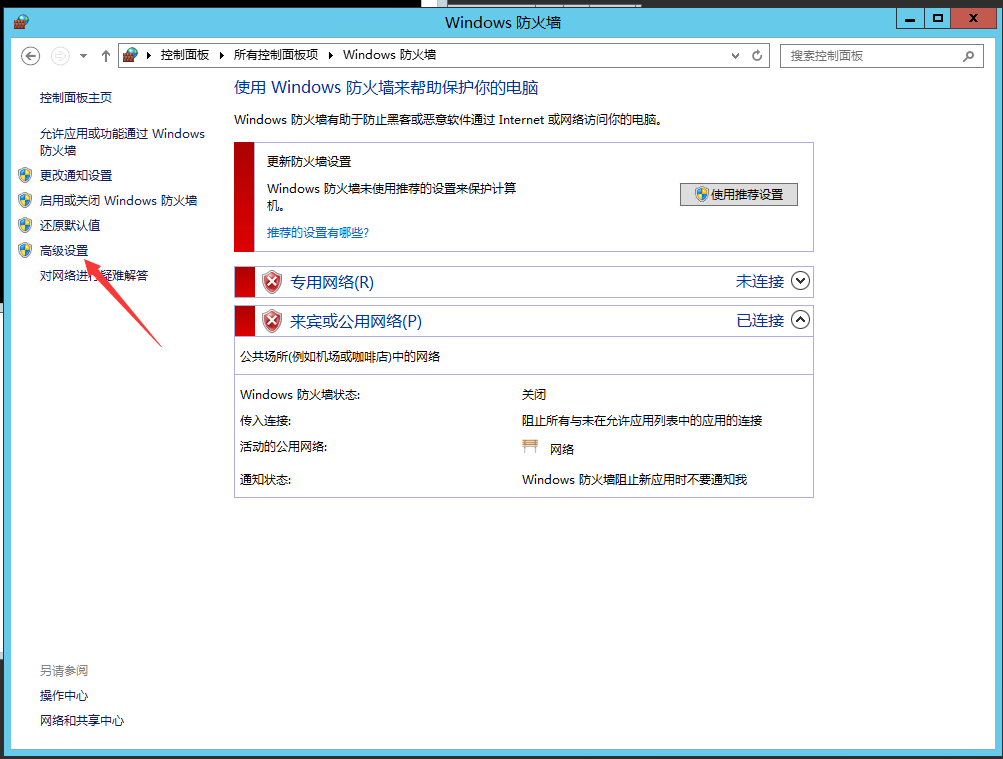
Task: Expand the 专用网络 section chevron
Action: coord(800,281)
